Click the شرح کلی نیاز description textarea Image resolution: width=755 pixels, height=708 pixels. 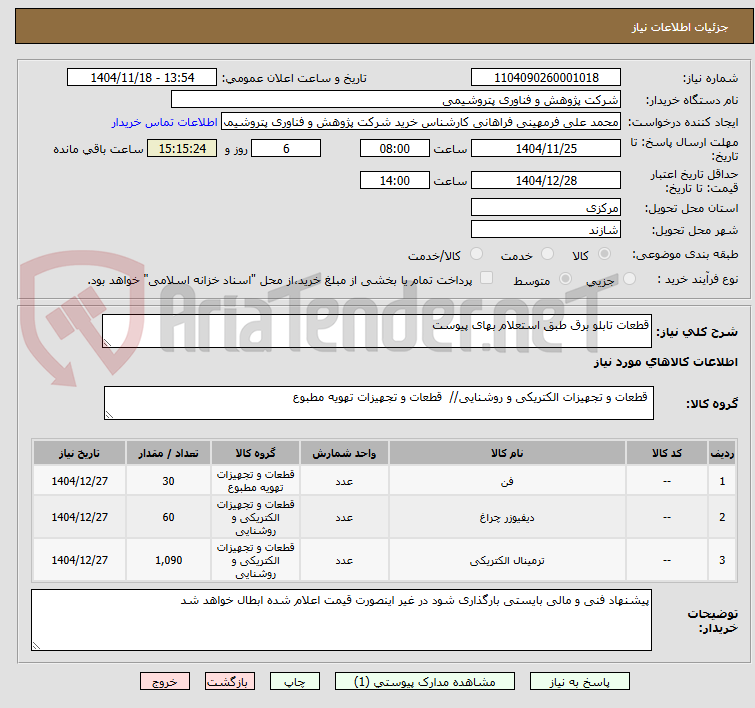(x=377, y=331)
